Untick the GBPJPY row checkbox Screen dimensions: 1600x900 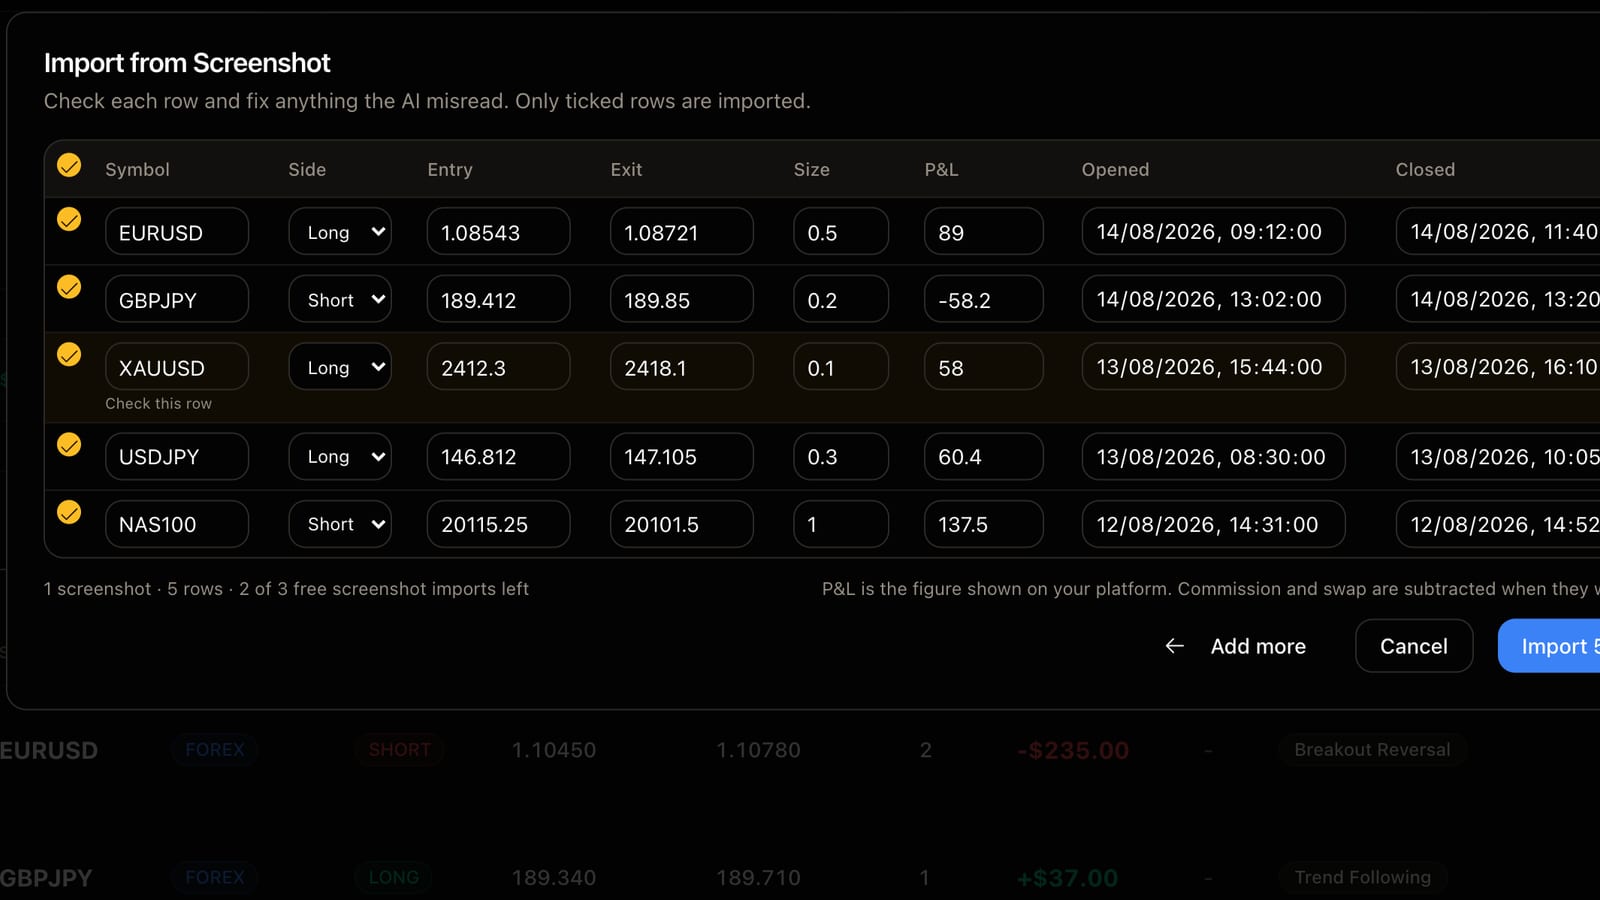(69, 287)
